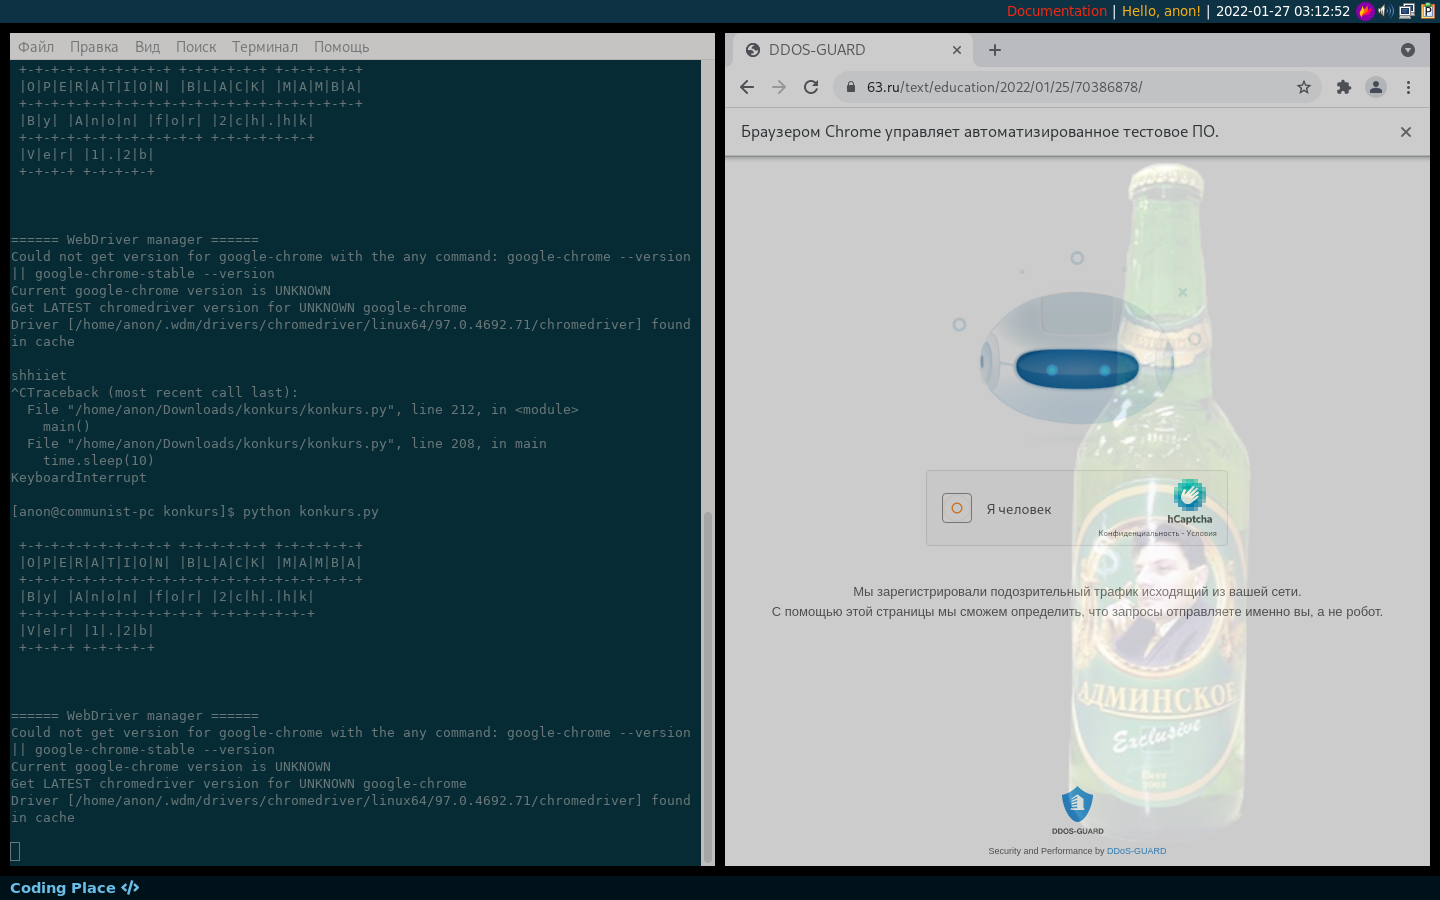Select the DDOS-GUARD browser tab
The width and height of the screenshot is (1440, 900).
click(x=855, y=50)
